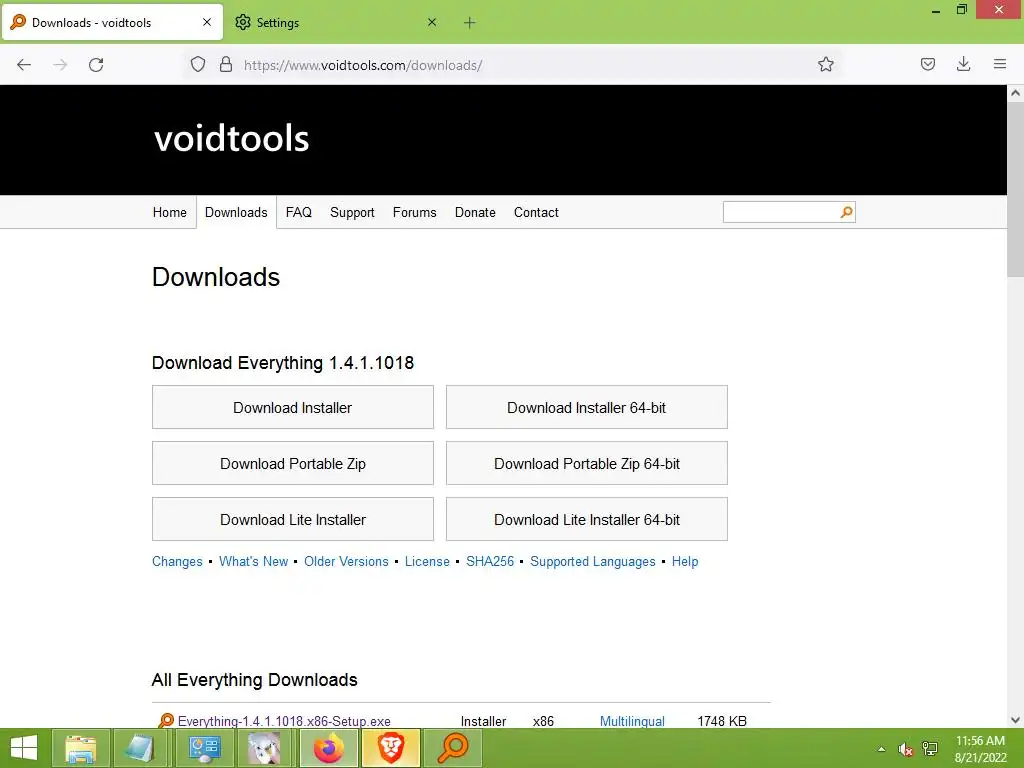Click the site search magnifier icon

coord(846,212)
